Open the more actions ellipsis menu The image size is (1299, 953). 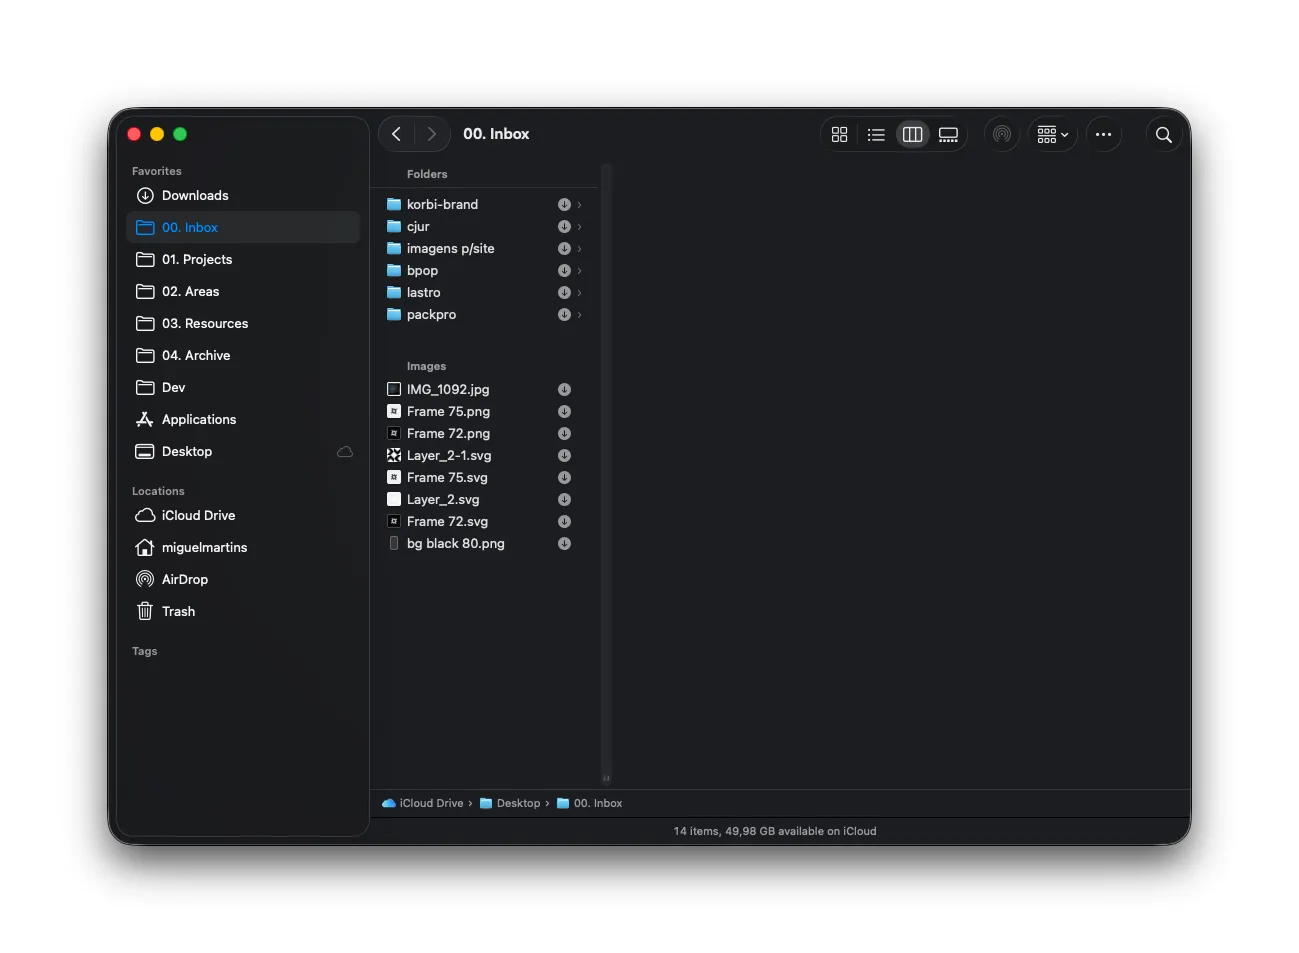tap(1104, 134)
